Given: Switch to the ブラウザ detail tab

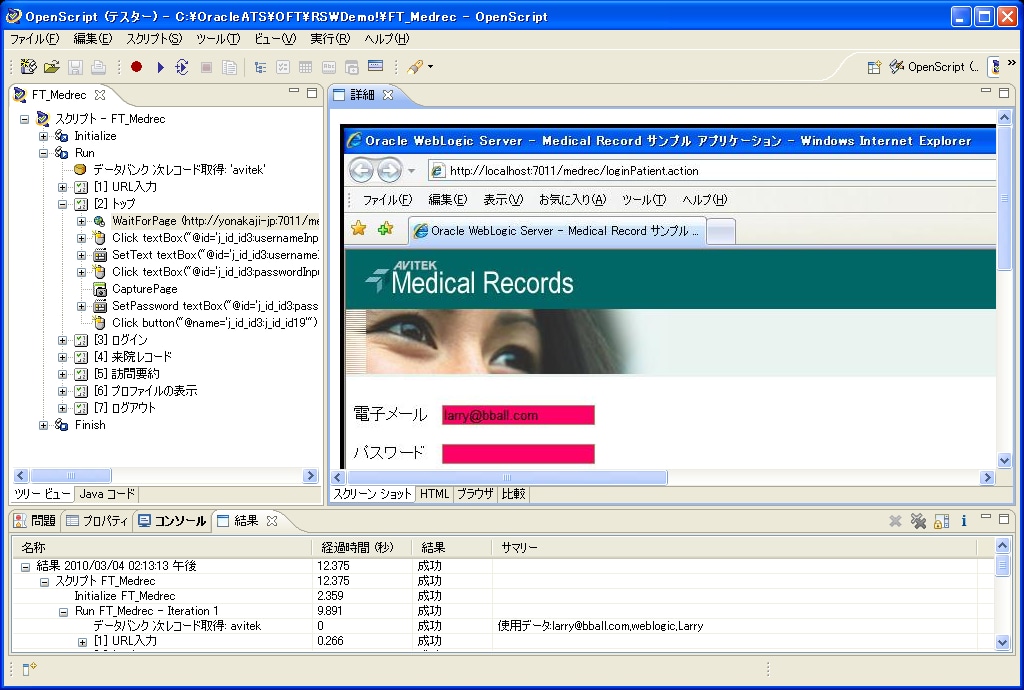Looking at the screenshot, I should pyautogui.click(x=475, y=494).
